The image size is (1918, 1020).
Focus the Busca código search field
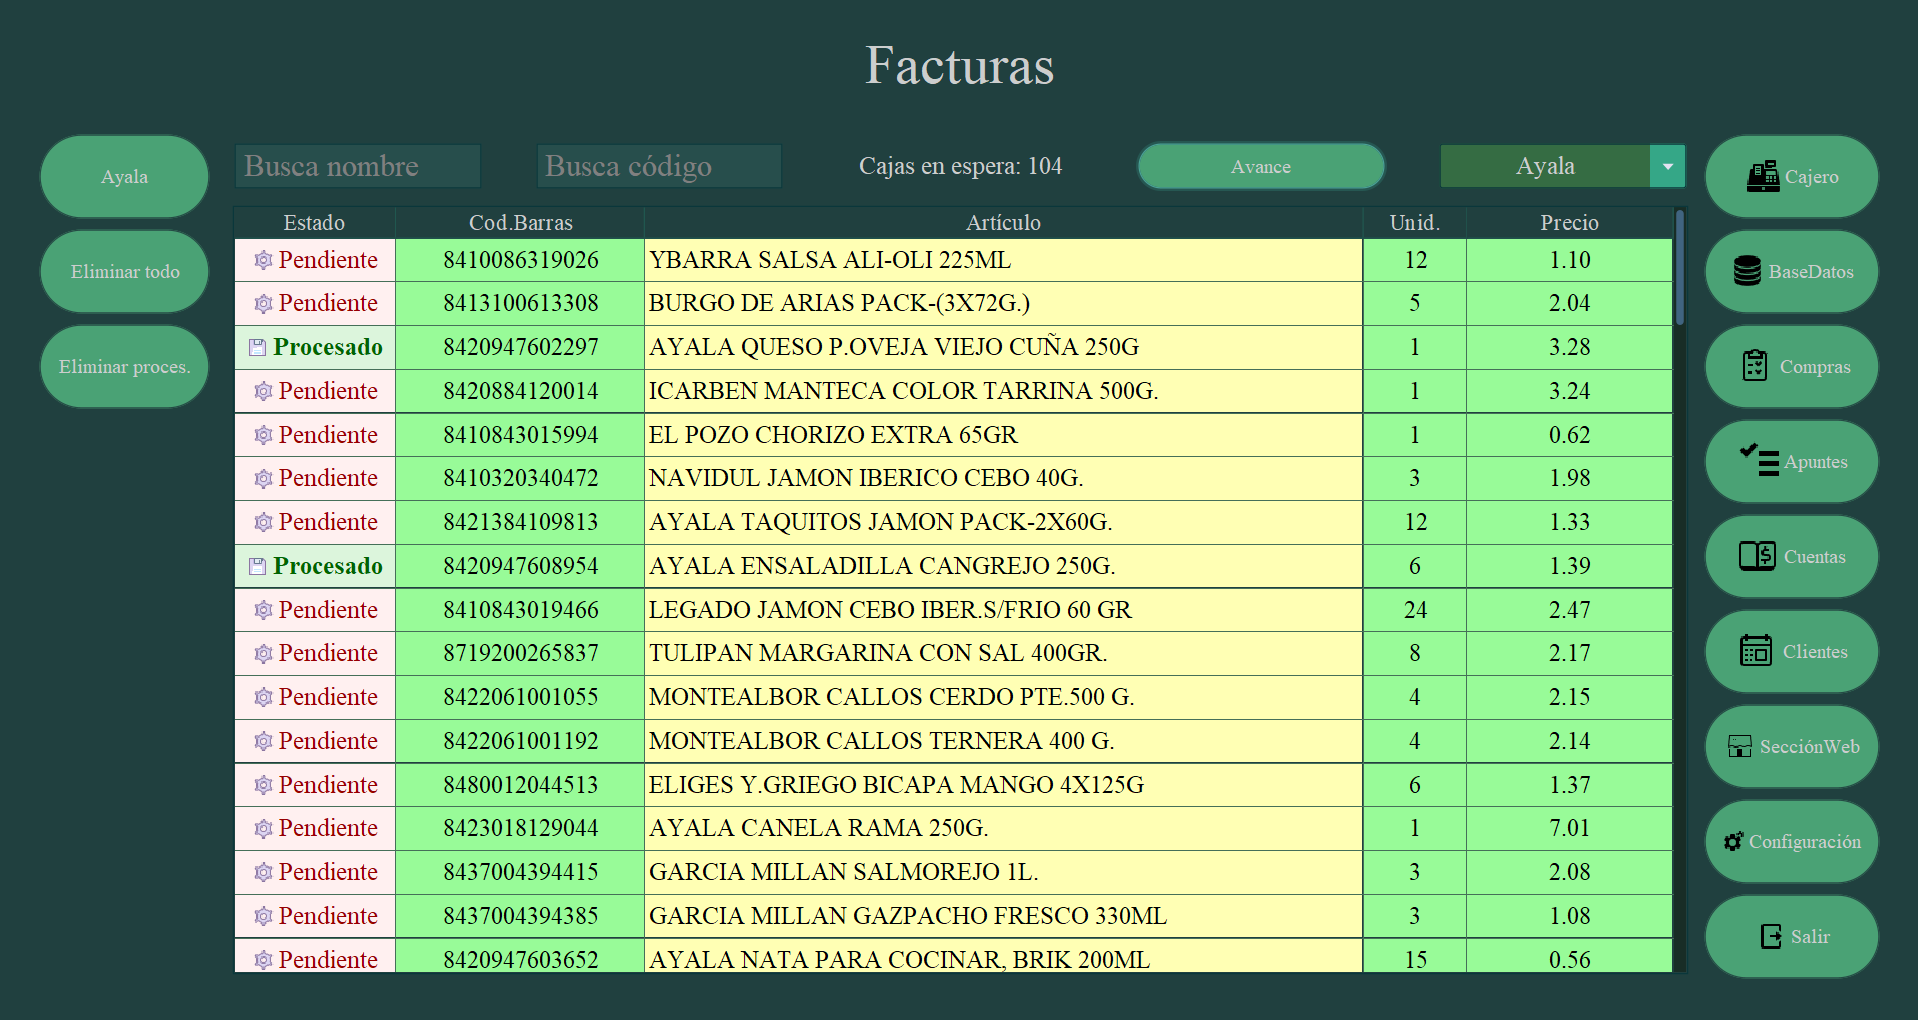coord(660,166)
